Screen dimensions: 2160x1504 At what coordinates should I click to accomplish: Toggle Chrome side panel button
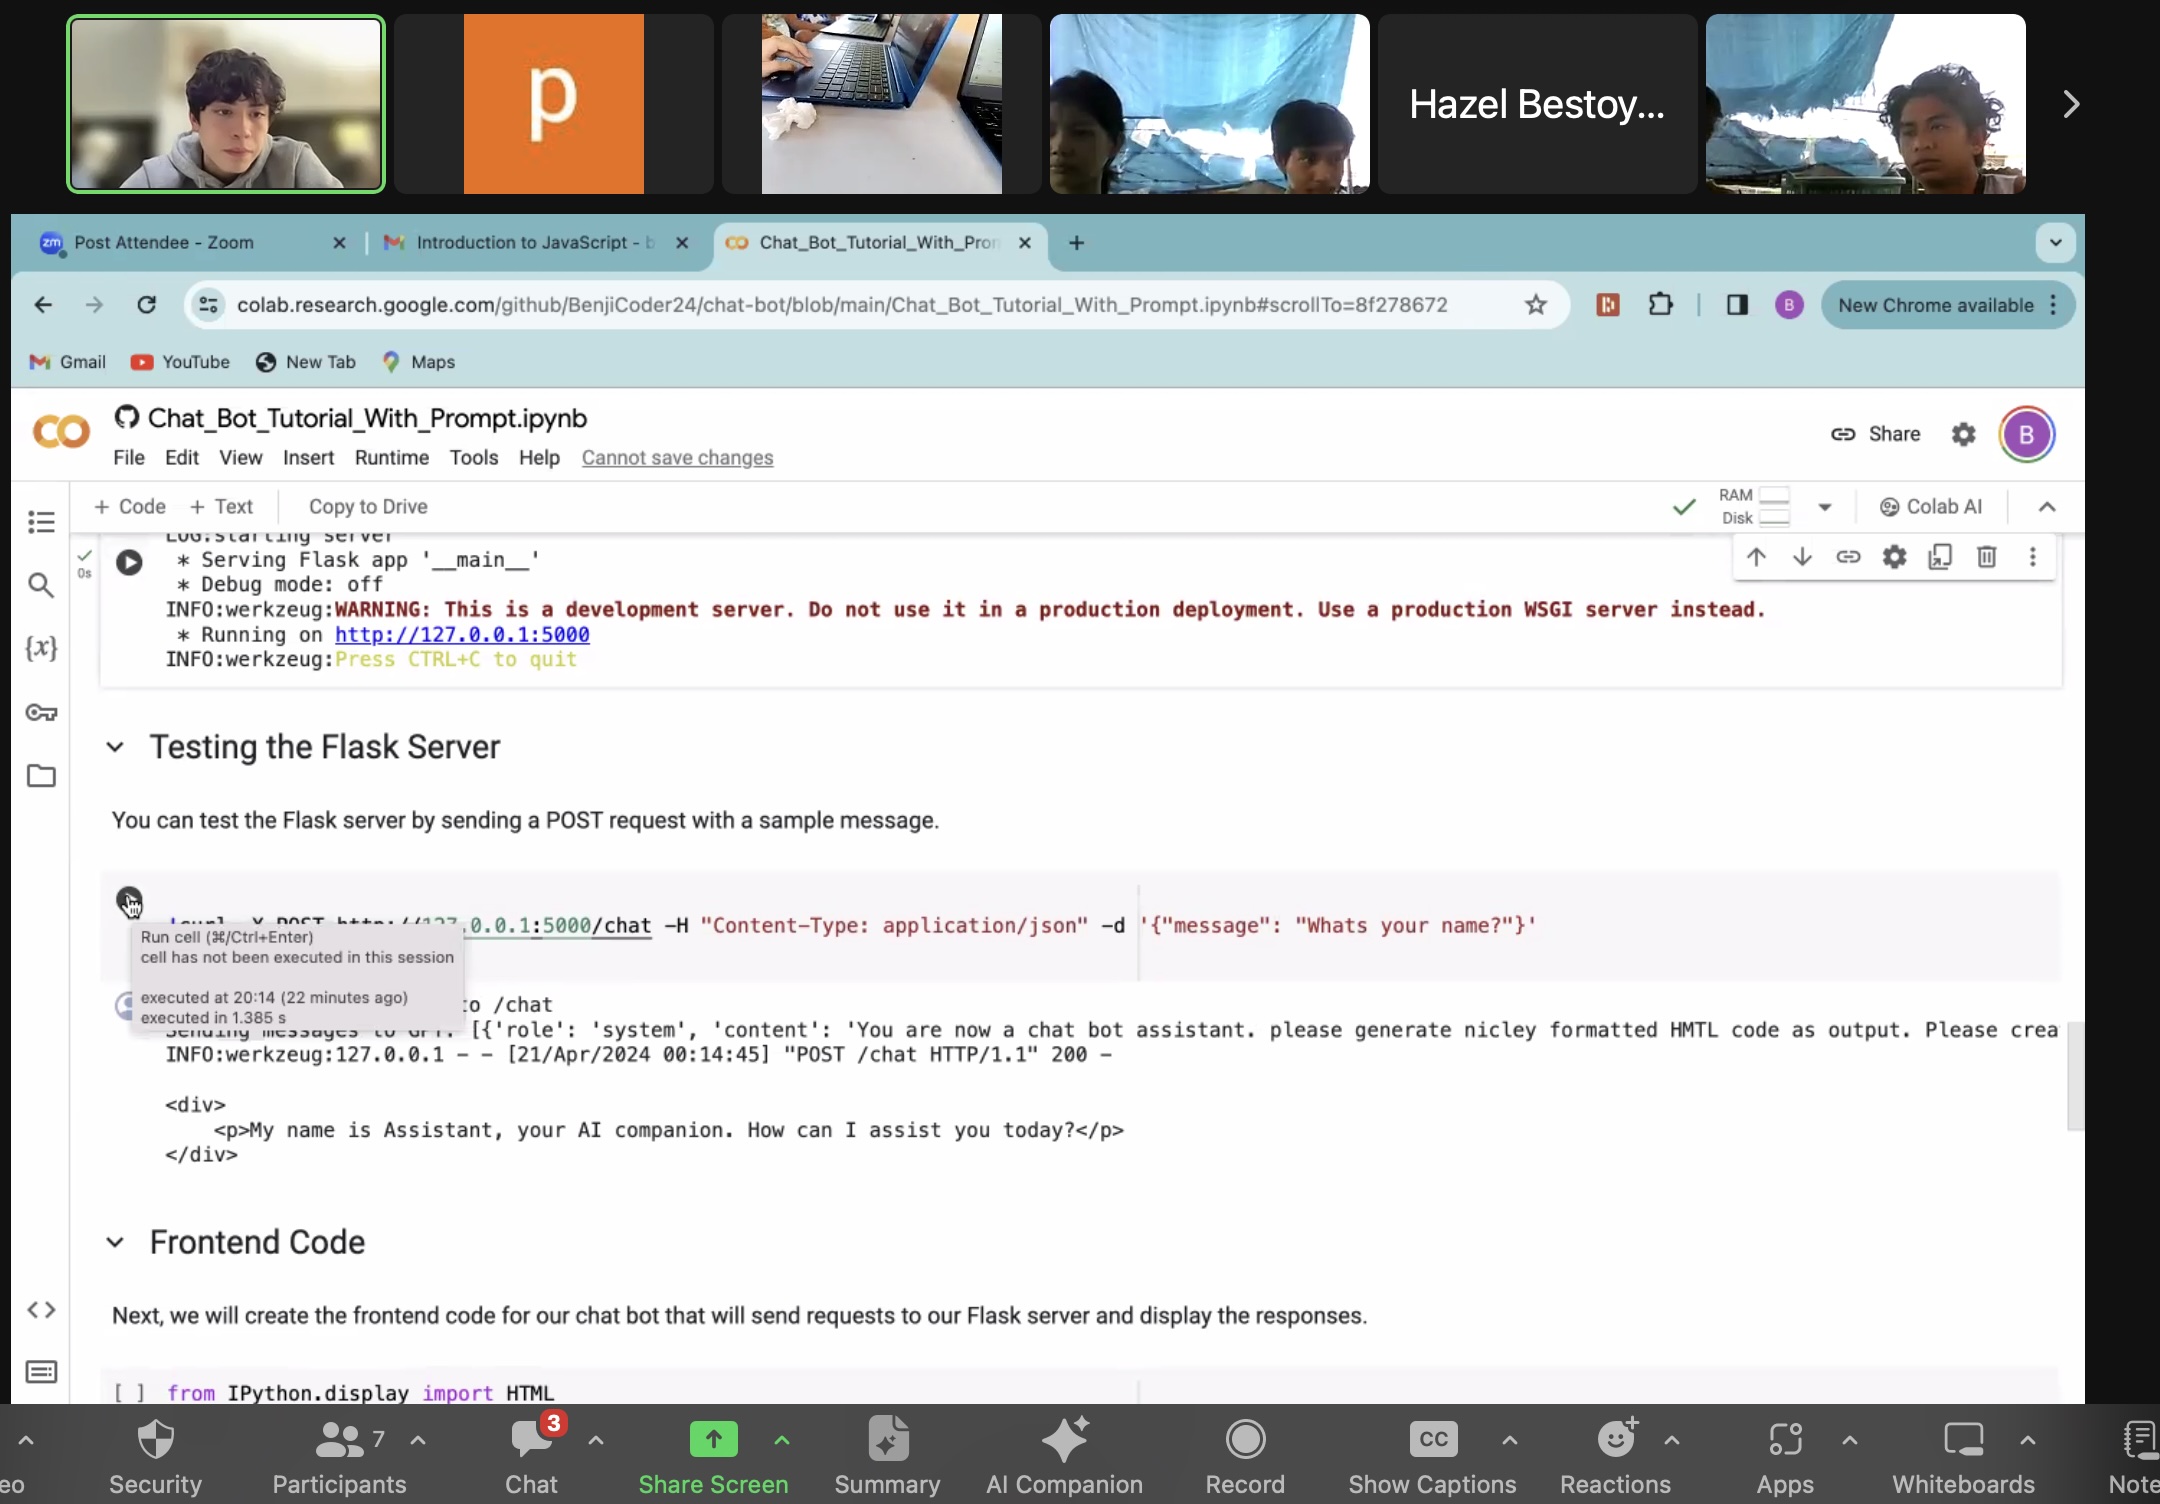pos(1737,305)
